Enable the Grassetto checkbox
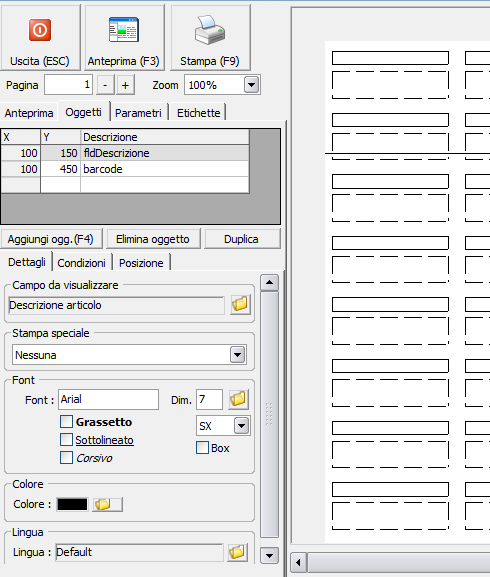Viewport: 490px width, 577px height. tap(67, 422)
